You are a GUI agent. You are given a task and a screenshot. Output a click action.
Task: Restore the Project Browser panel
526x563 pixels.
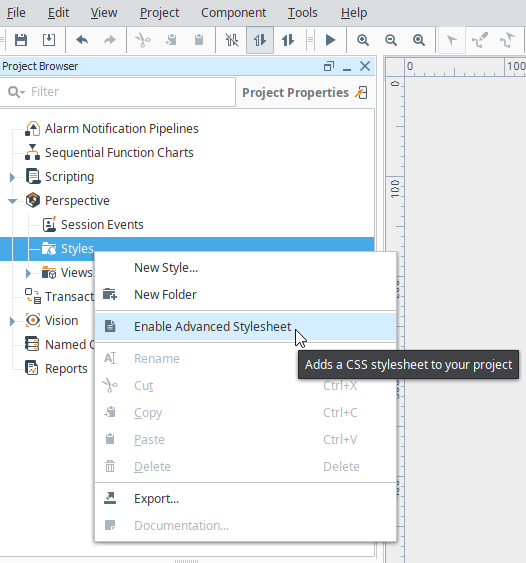[329, 66]
